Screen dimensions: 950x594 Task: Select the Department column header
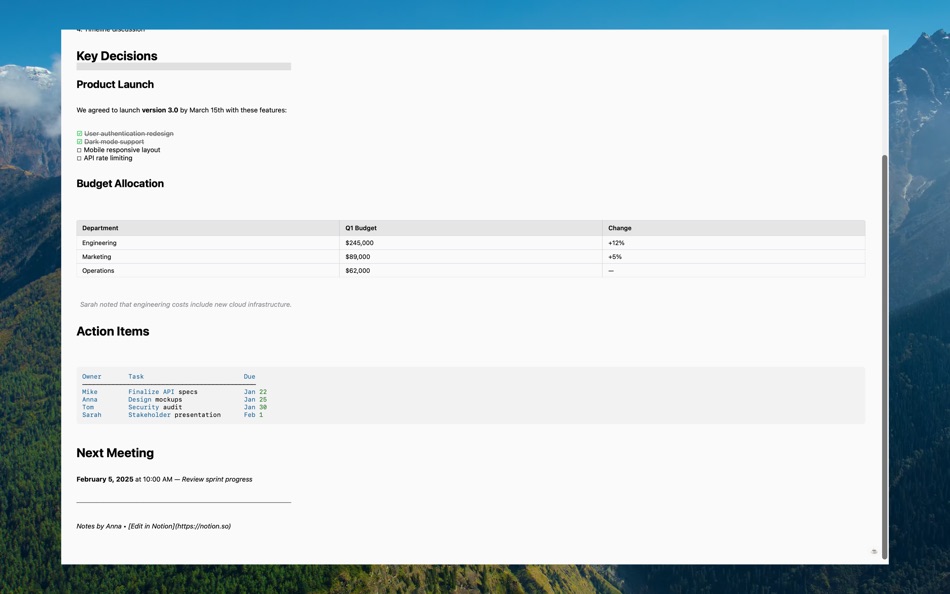[208, 228]
